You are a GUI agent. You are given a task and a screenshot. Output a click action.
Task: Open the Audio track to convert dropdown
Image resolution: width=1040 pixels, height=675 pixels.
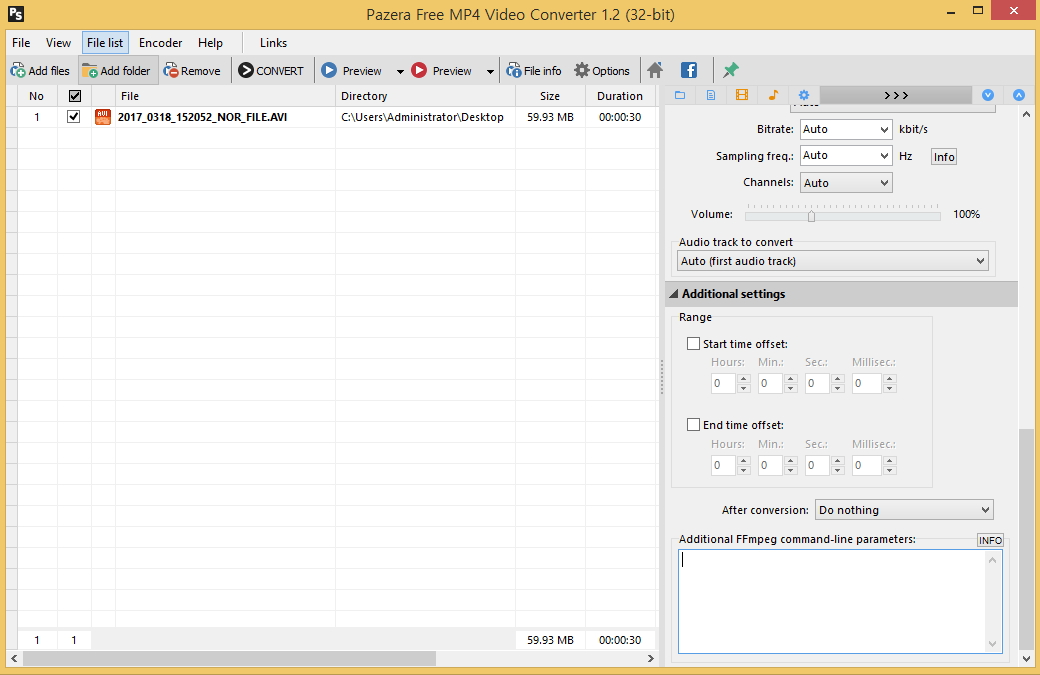(833, 261)
